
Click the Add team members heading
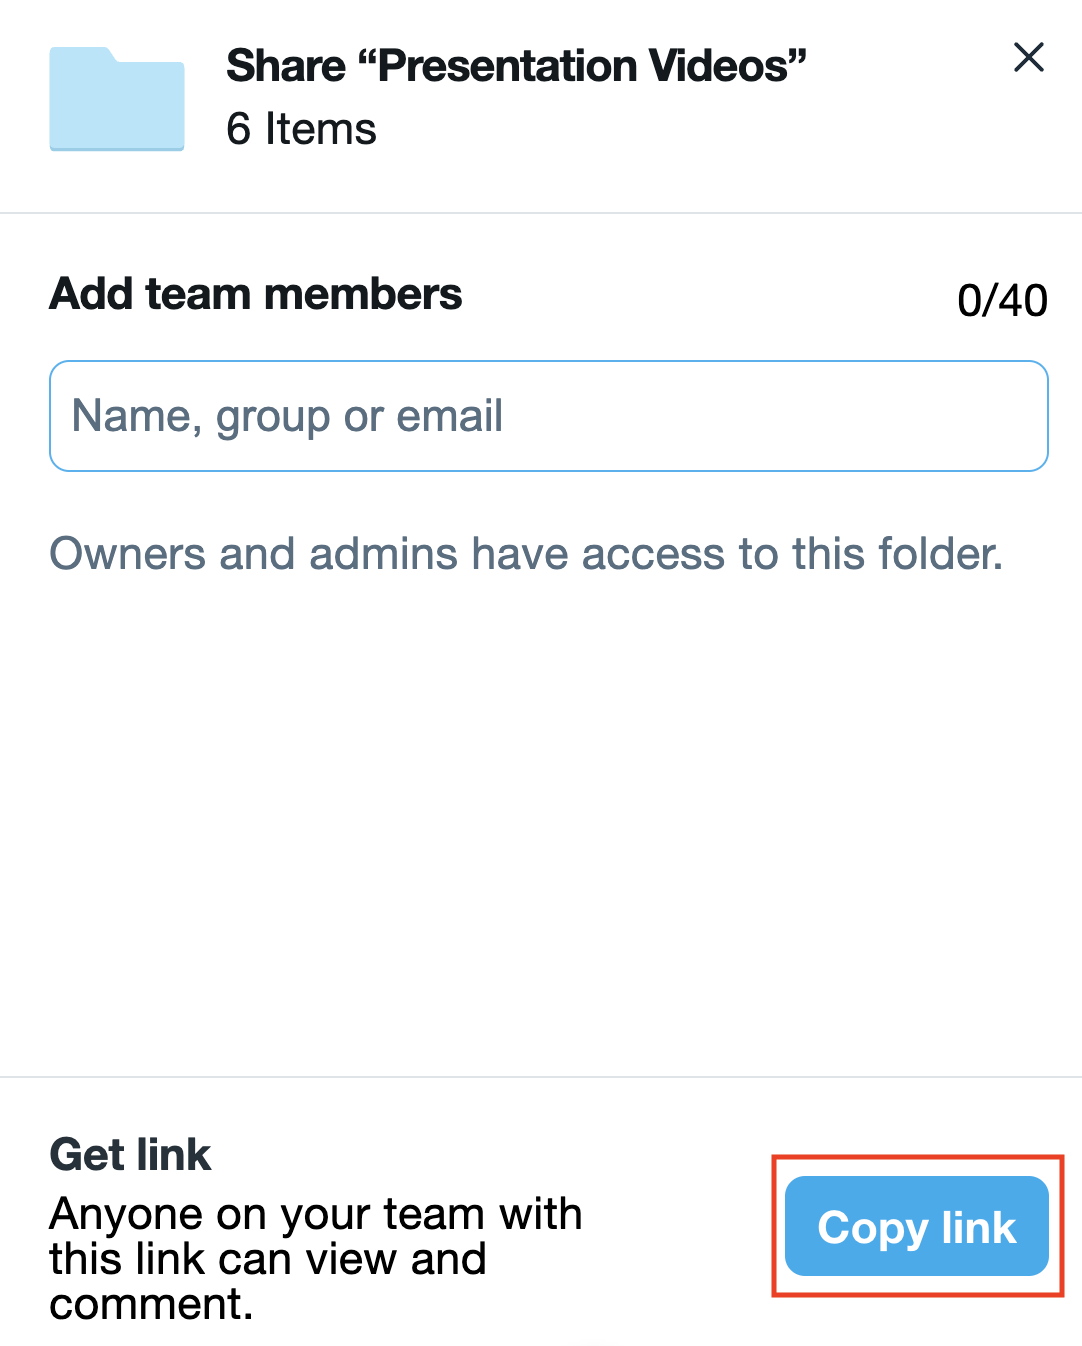(256, 294)
